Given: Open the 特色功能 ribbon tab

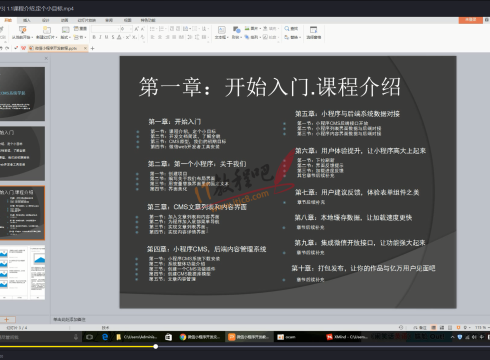Looking at the screenshot, I should [148, 20].
